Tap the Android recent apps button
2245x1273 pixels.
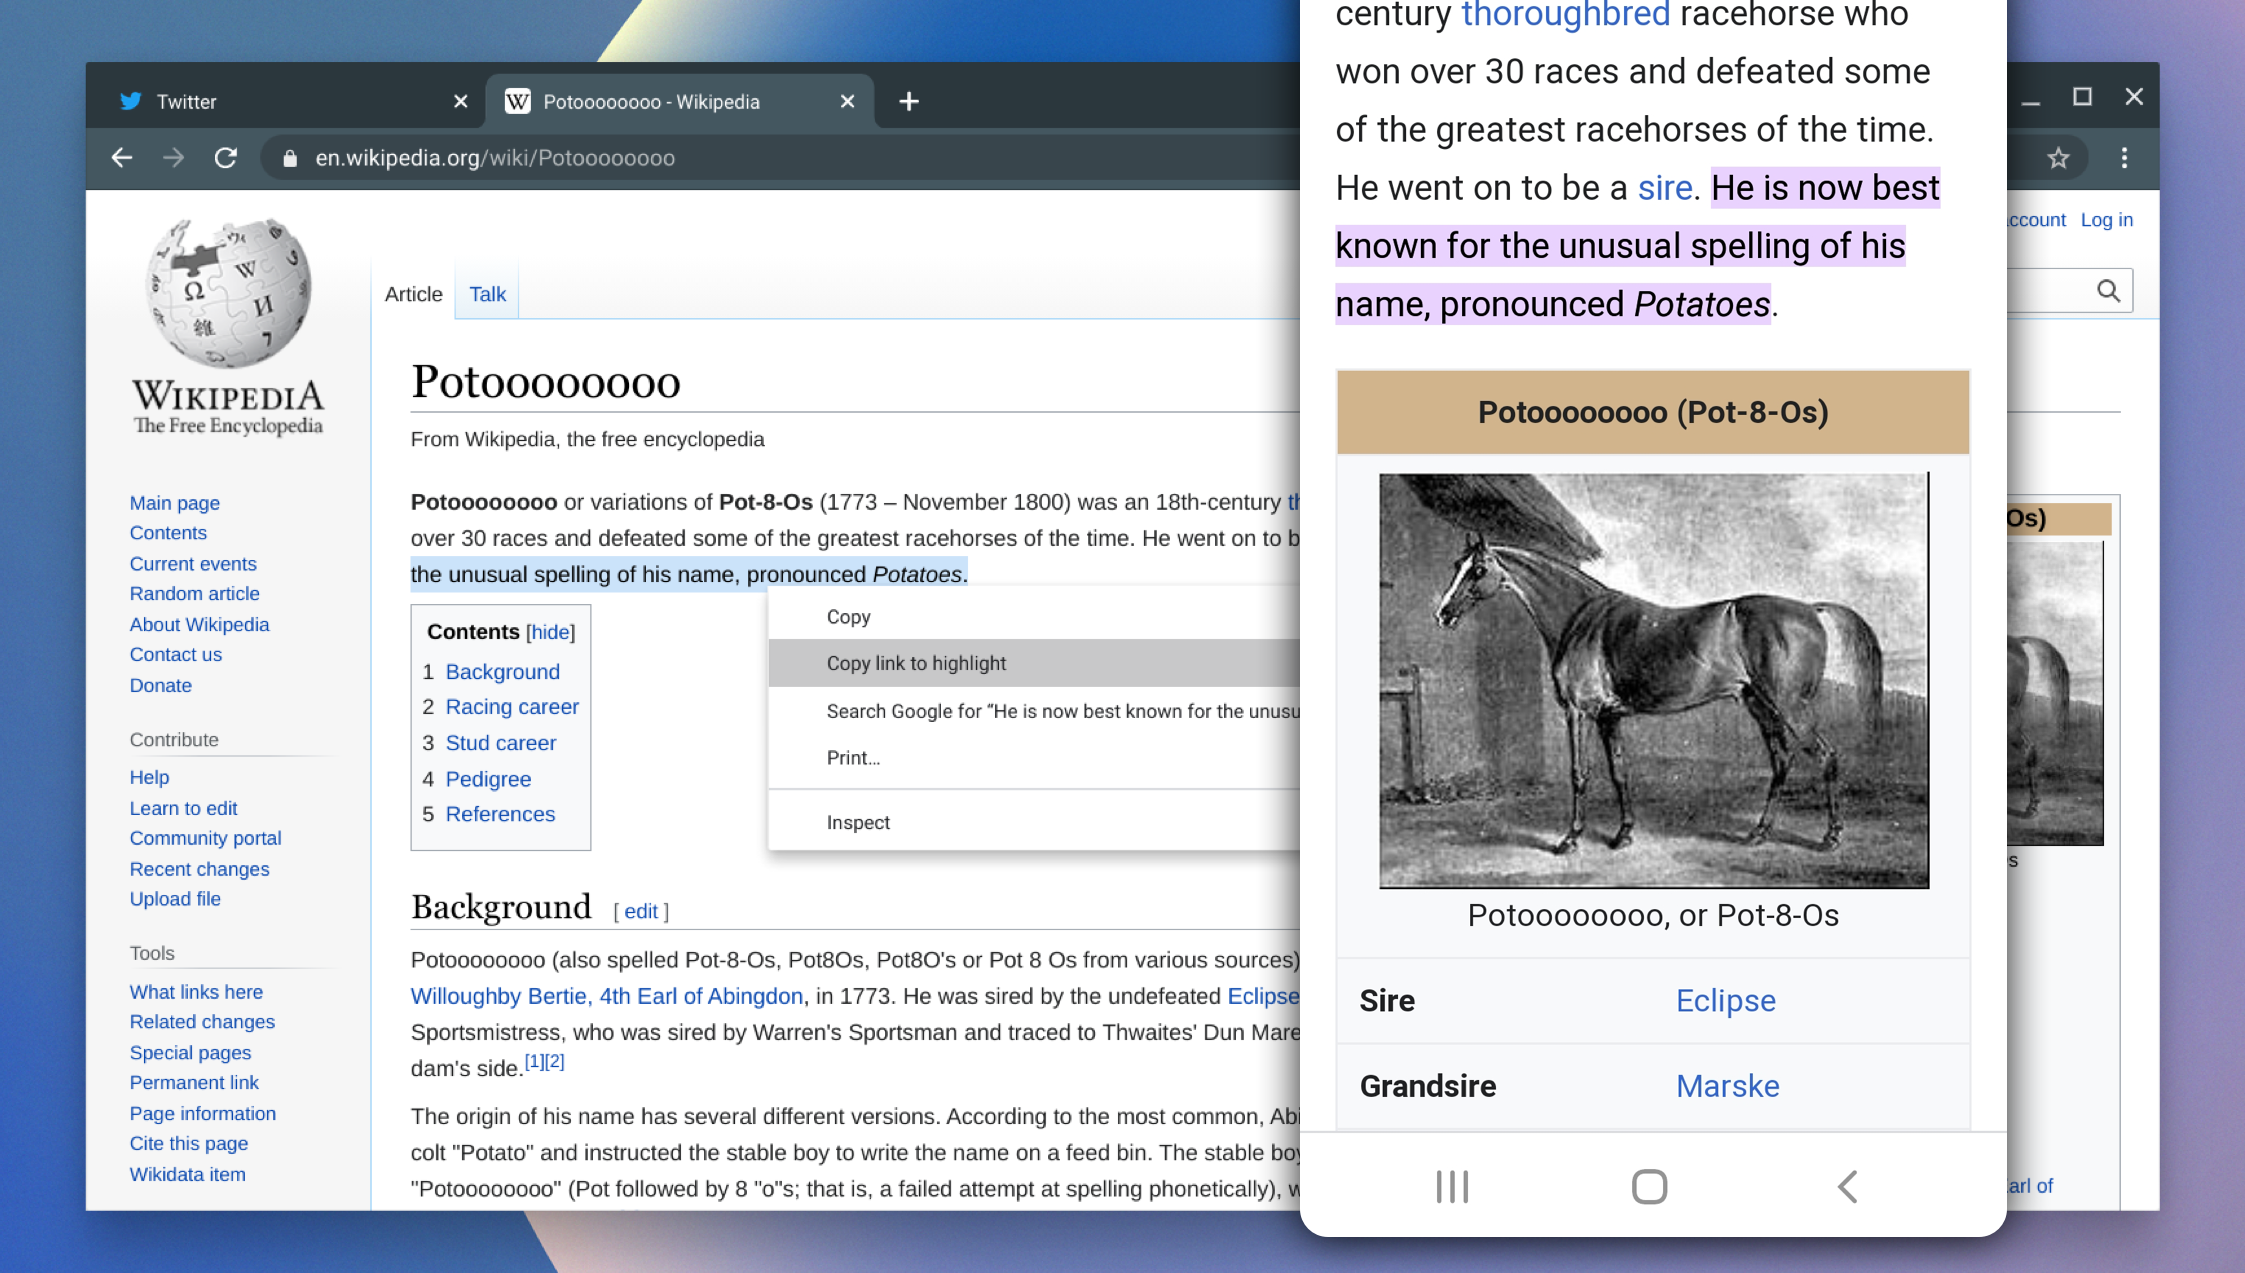click(x=1452, y=1187)
